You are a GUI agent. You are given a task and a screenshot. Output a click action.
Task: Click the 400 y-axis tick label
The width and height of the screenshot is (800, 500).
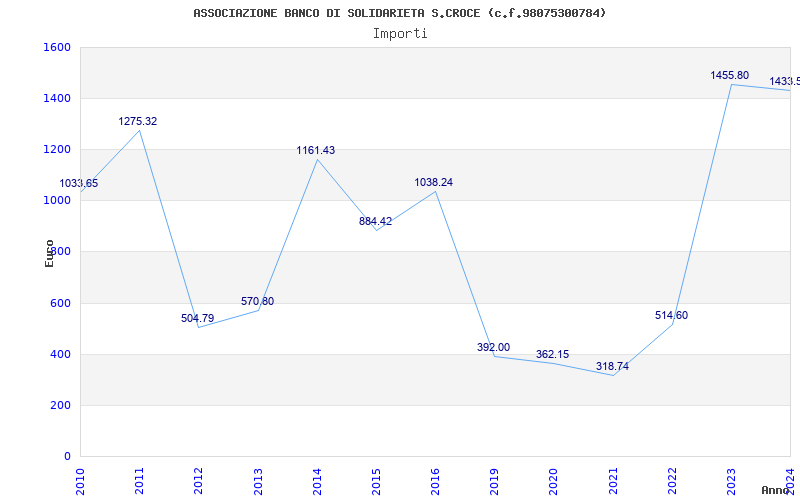60,354
